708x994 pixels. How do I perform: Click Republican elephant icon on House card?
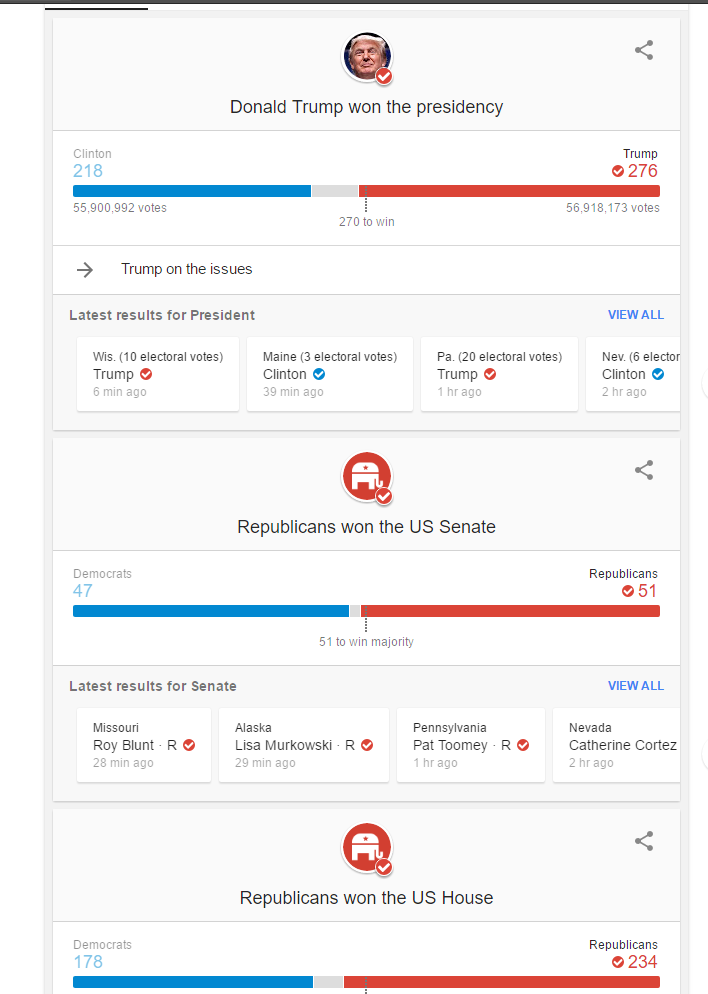[367, 848]
